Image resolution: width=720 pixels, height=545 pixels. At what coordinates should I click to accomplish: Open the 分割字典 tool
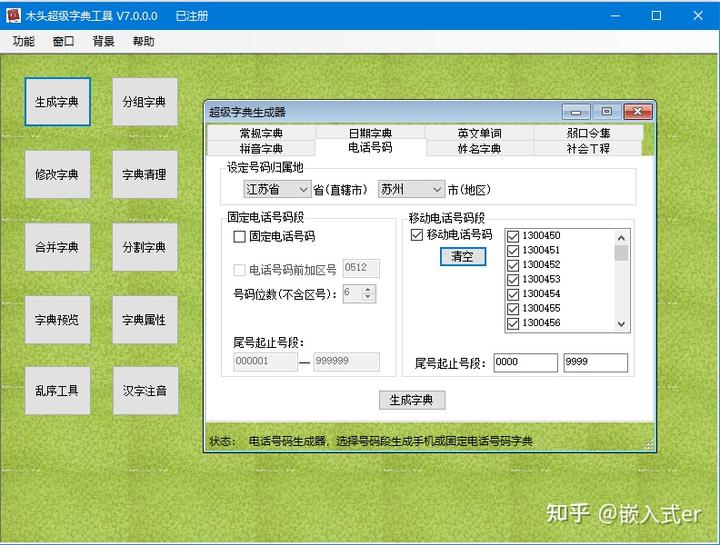pyautogui.click(x=145, y=247)
